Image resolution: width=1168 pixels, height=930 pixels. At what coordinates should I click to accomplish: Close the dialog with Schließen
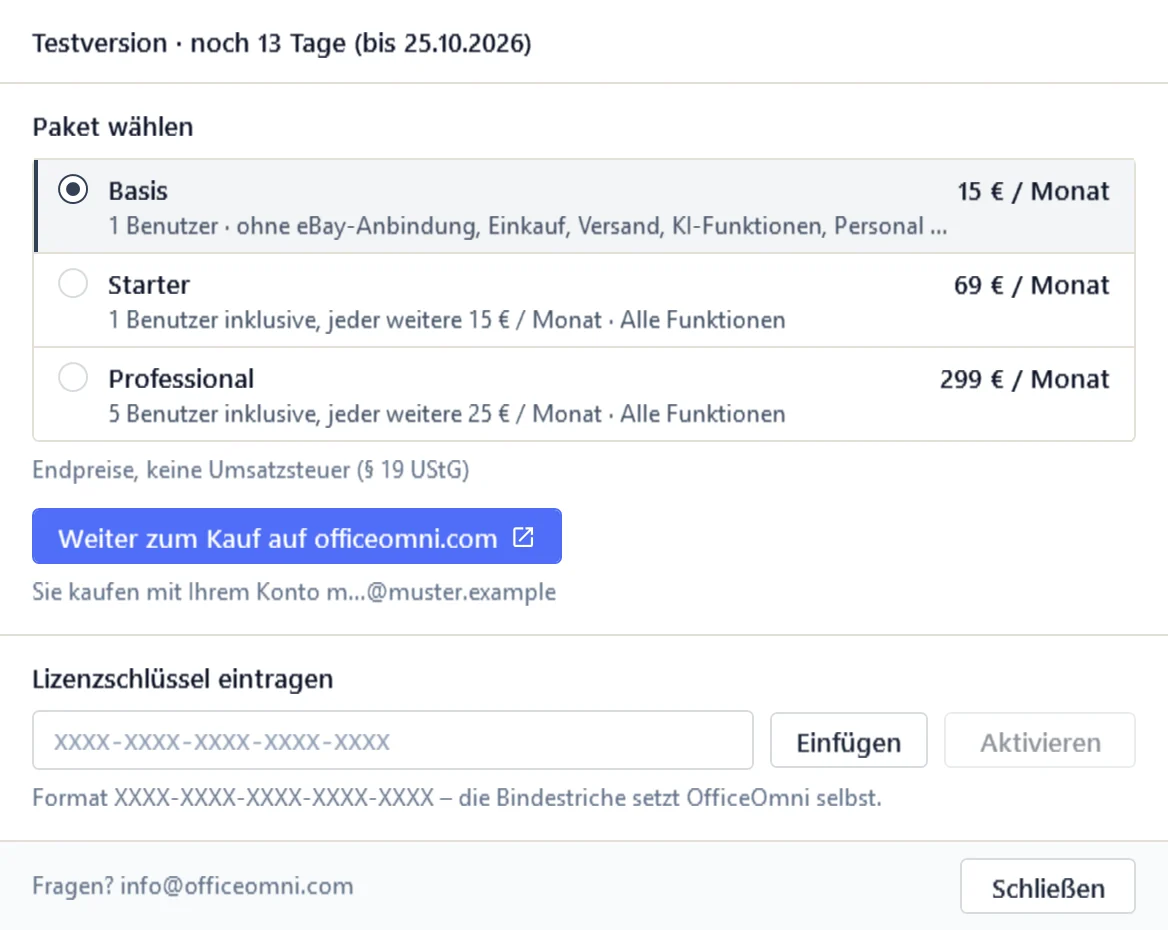tap(1047, 887)
